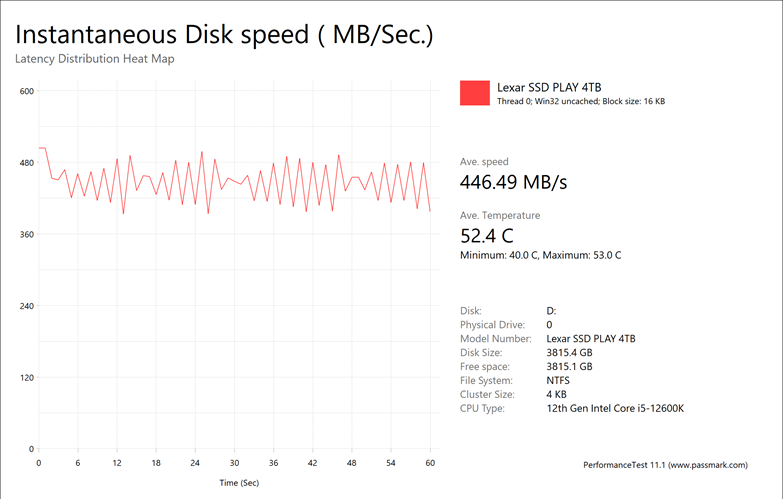This screenshot has height=499, width=783.
Task: Click the red Lexar SSD legend swatch
Action: point(475,93)
